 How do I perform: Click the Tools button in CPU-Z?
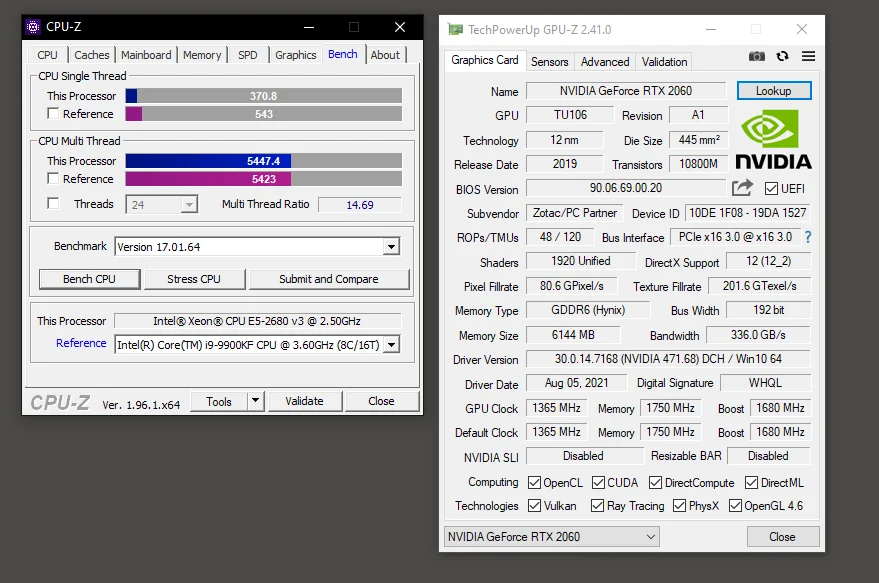point(219,401)
